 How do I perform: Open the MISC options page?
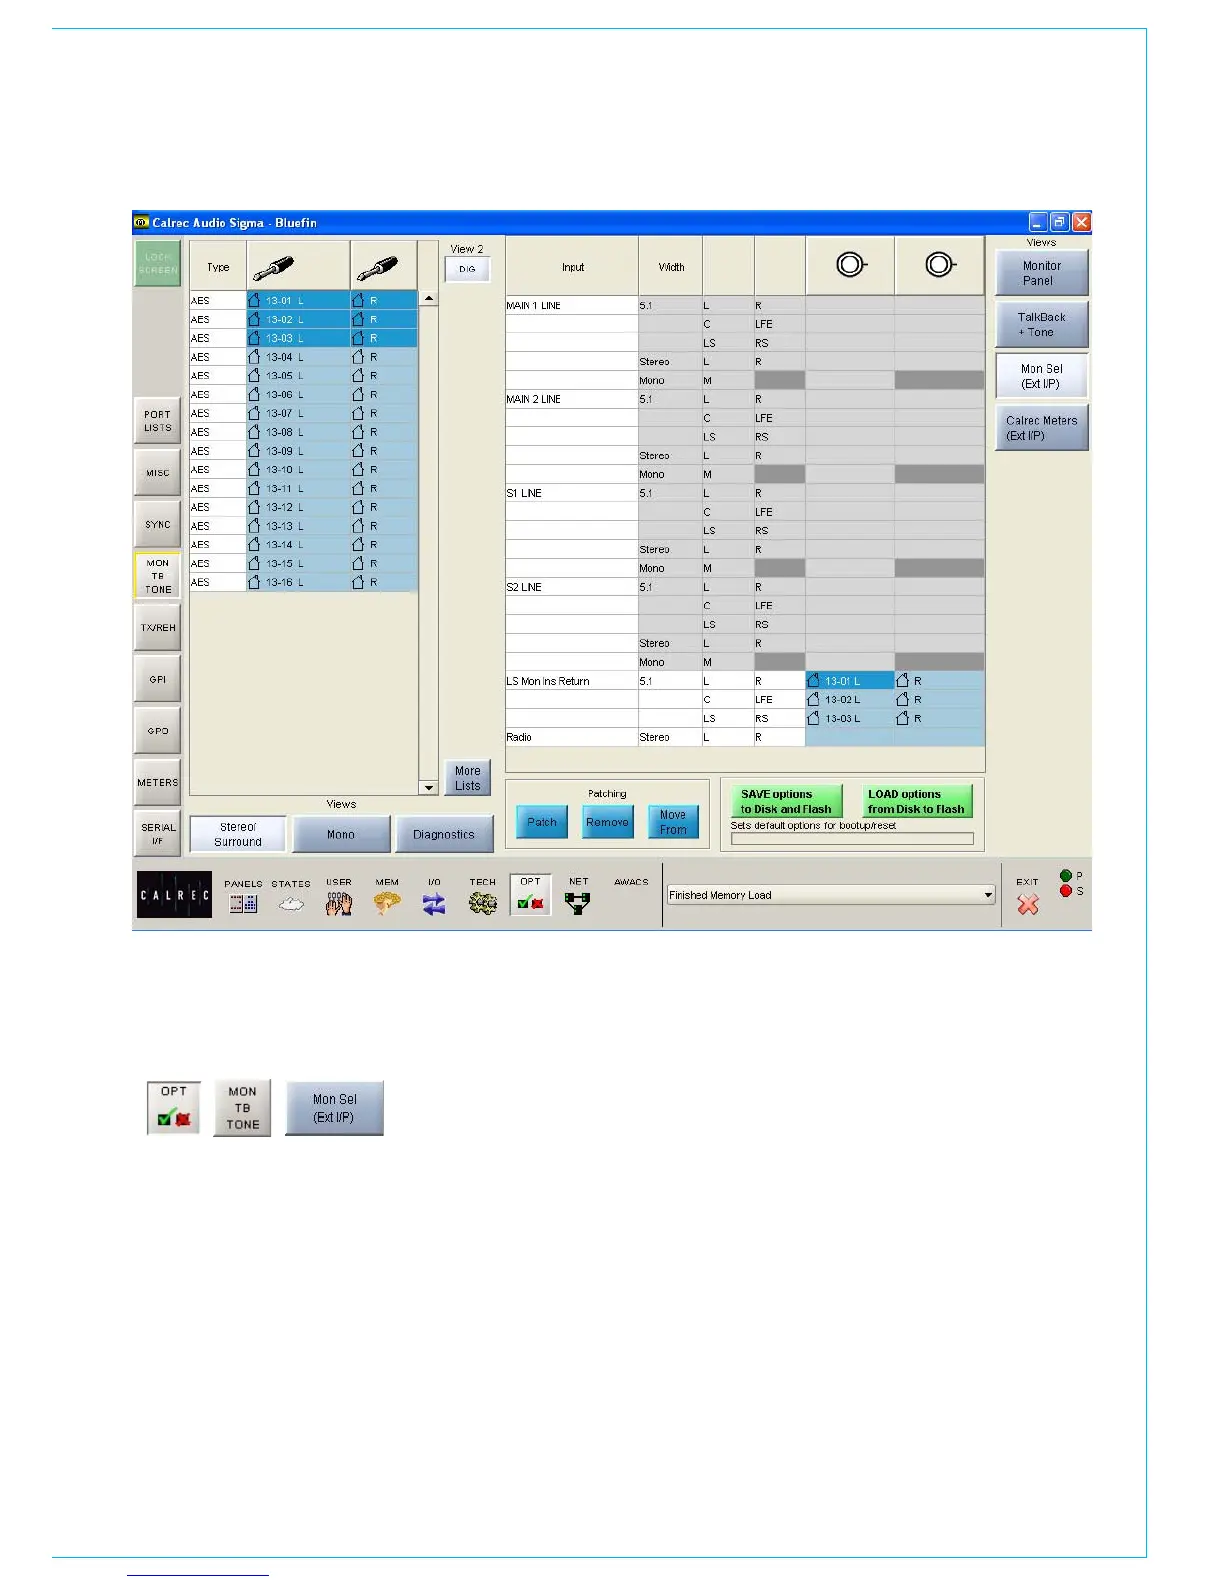tap(158, 473)
